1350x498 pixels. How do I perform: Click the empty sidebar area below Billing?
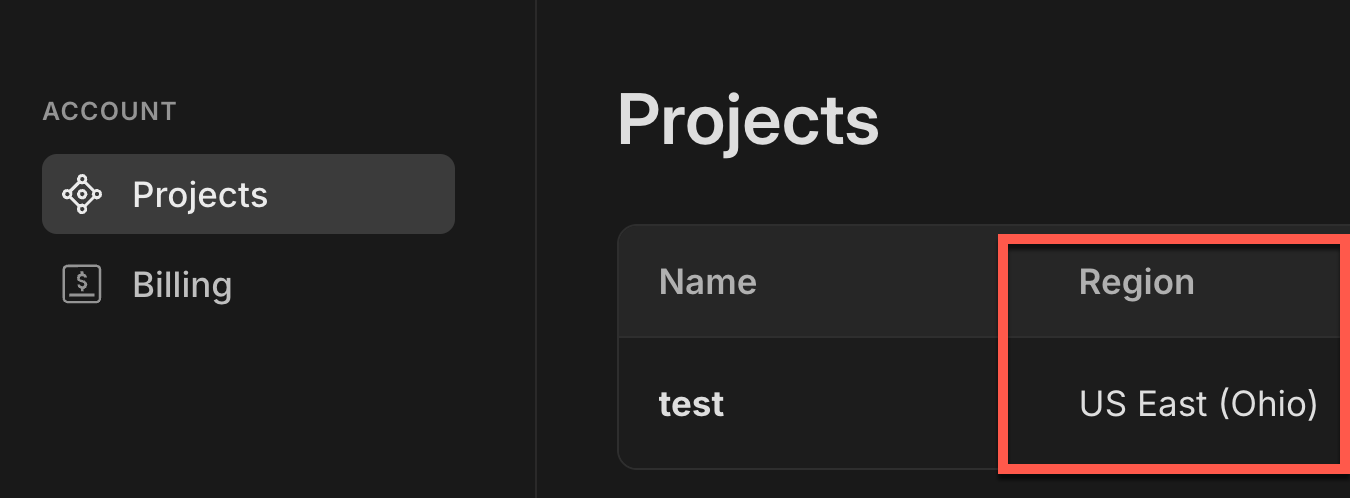click(x=250, y=410)
